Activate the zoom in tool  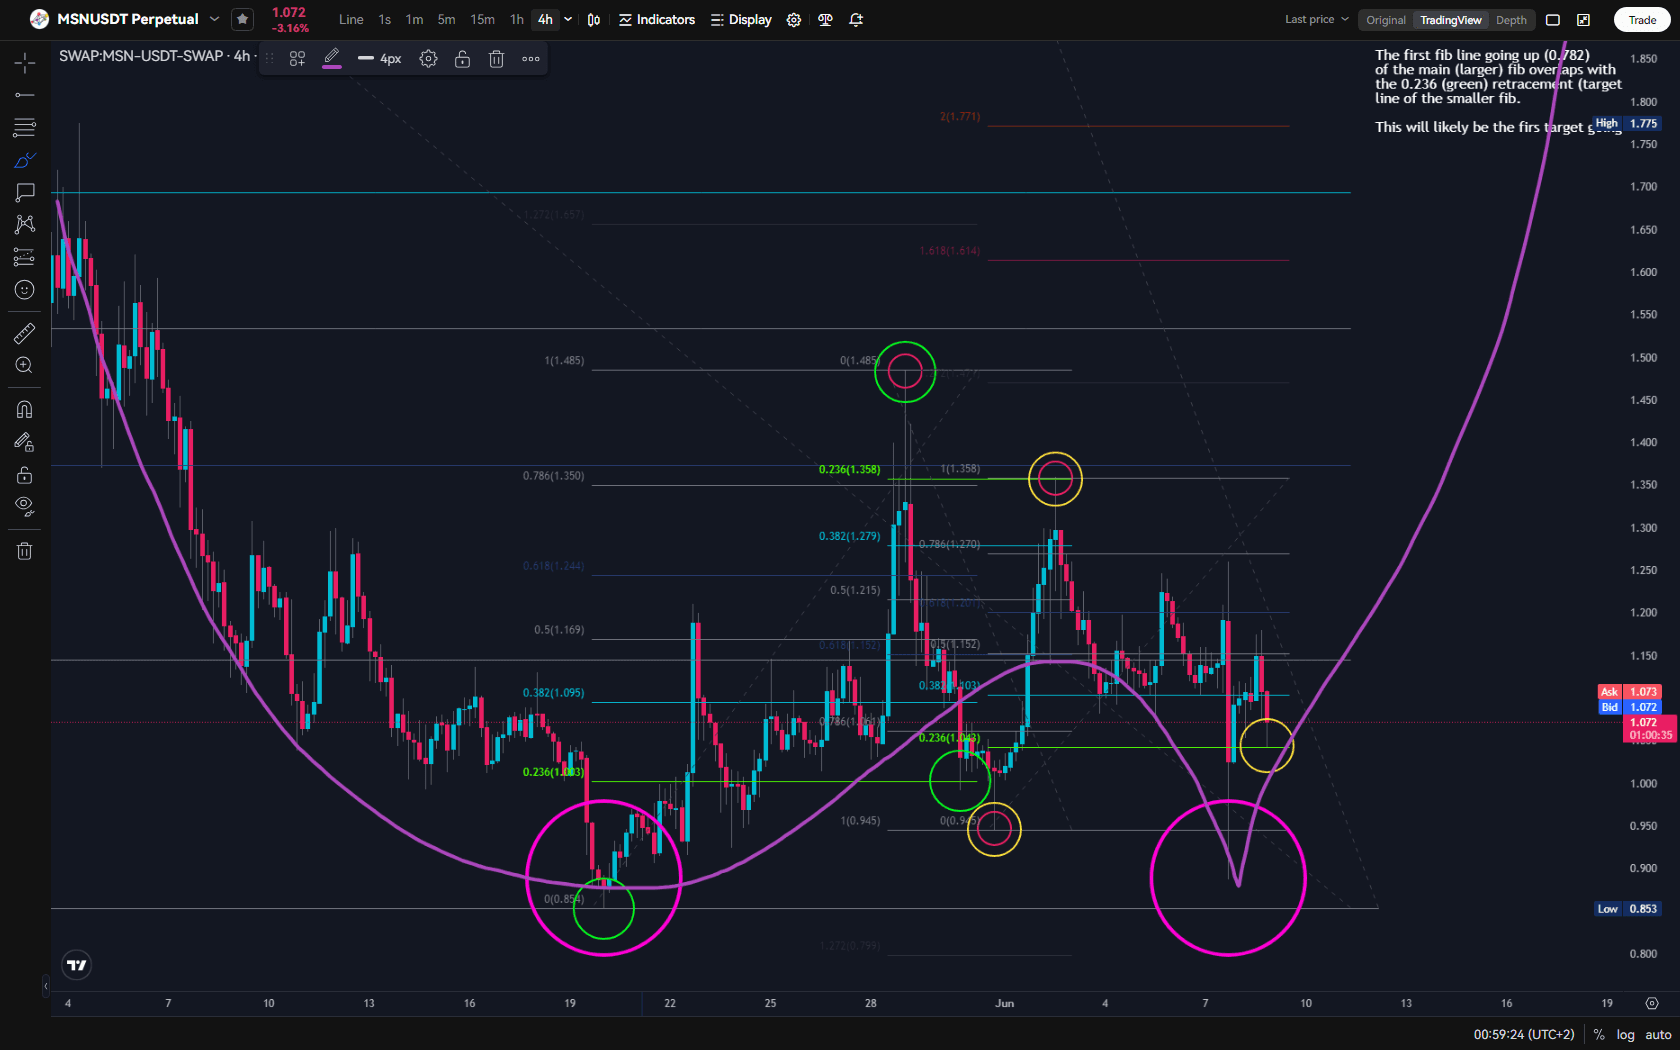coord(25,365)
